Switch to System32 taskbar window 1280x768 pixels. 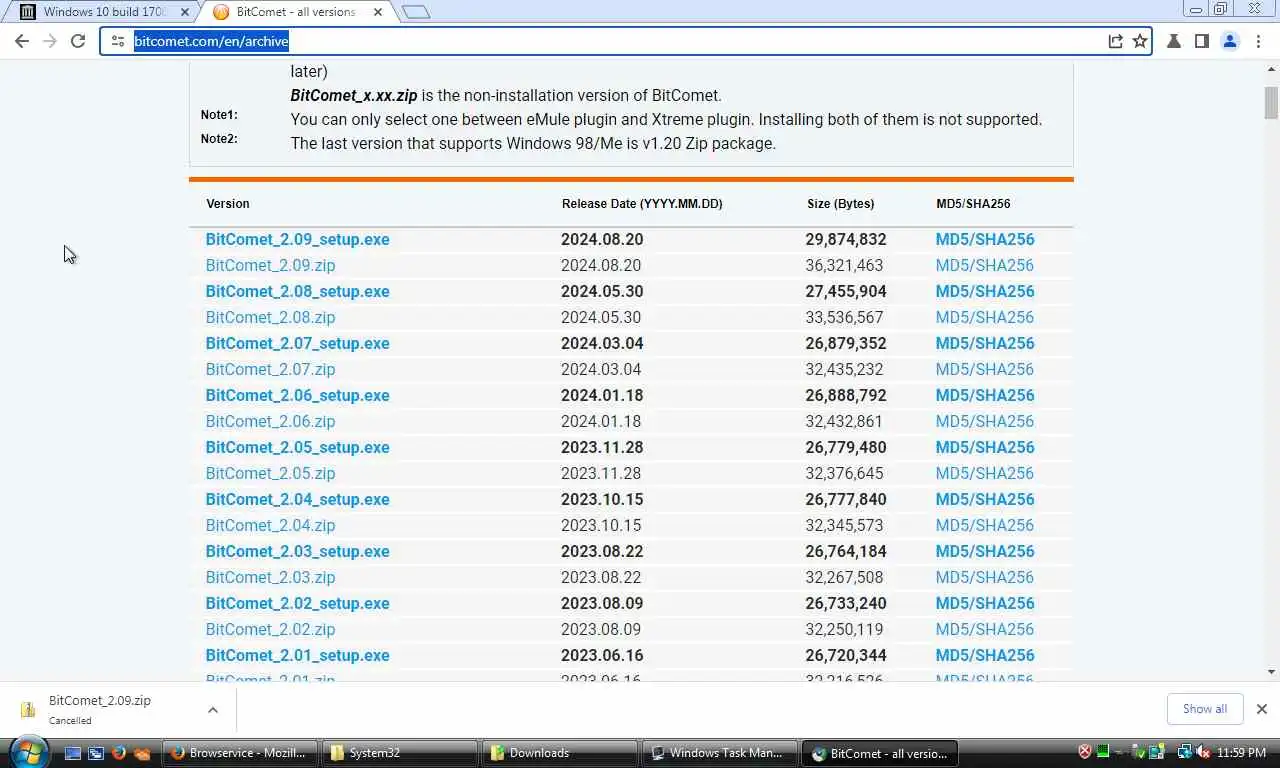[x=401, y=753]
